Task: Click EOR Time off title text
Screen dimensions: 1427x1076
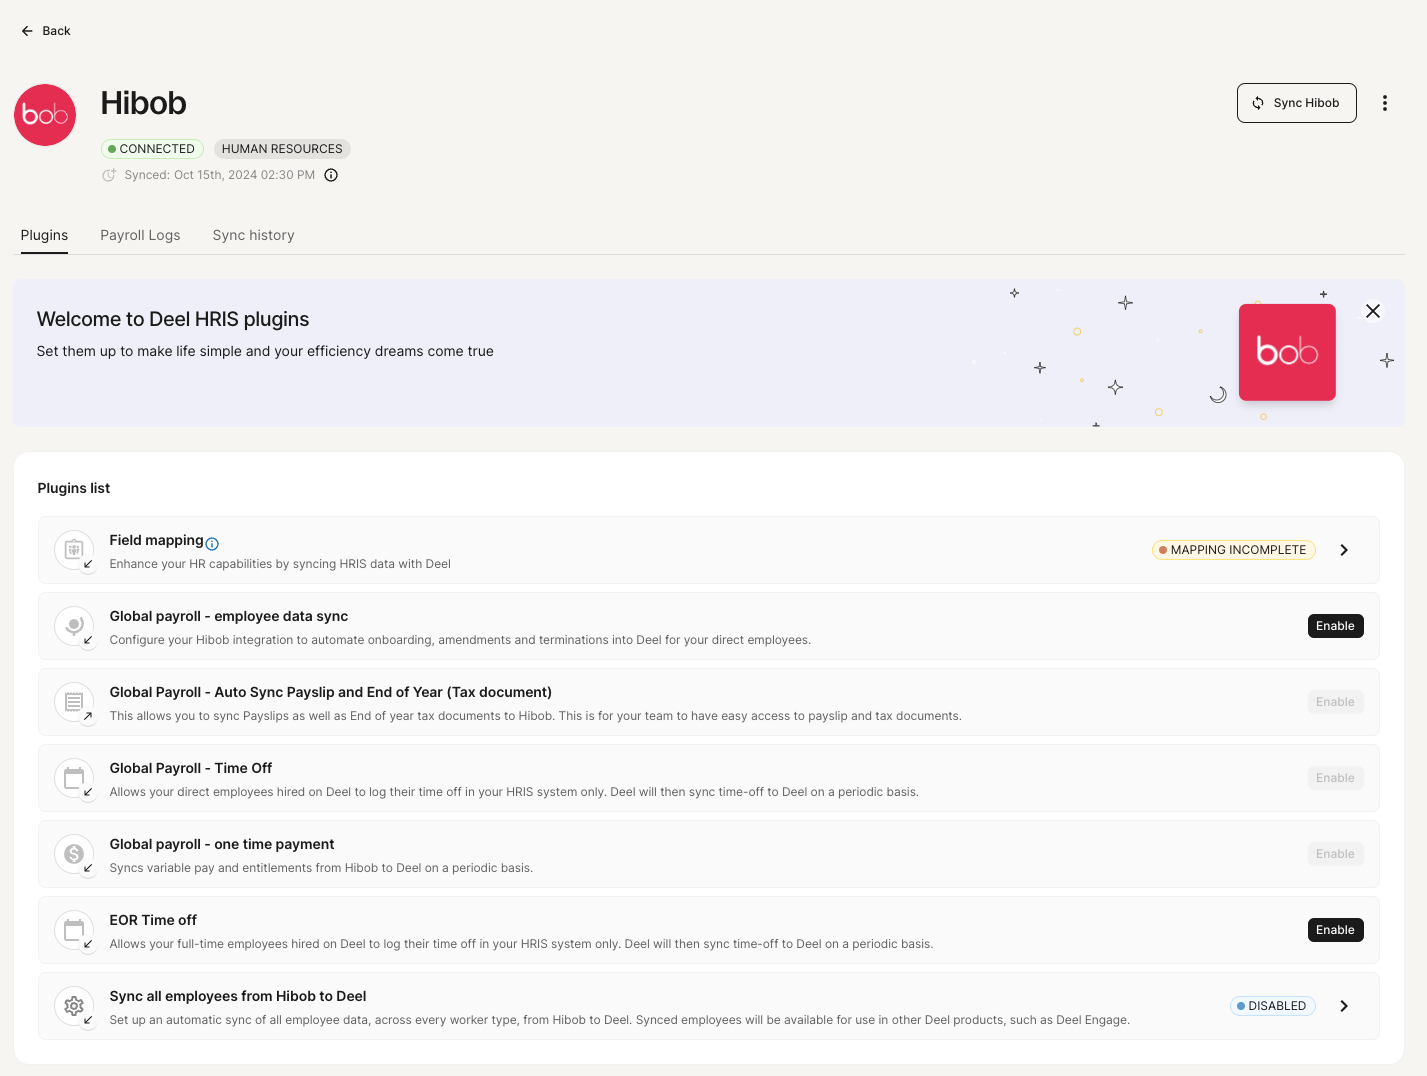Action: tap(153, 920)
